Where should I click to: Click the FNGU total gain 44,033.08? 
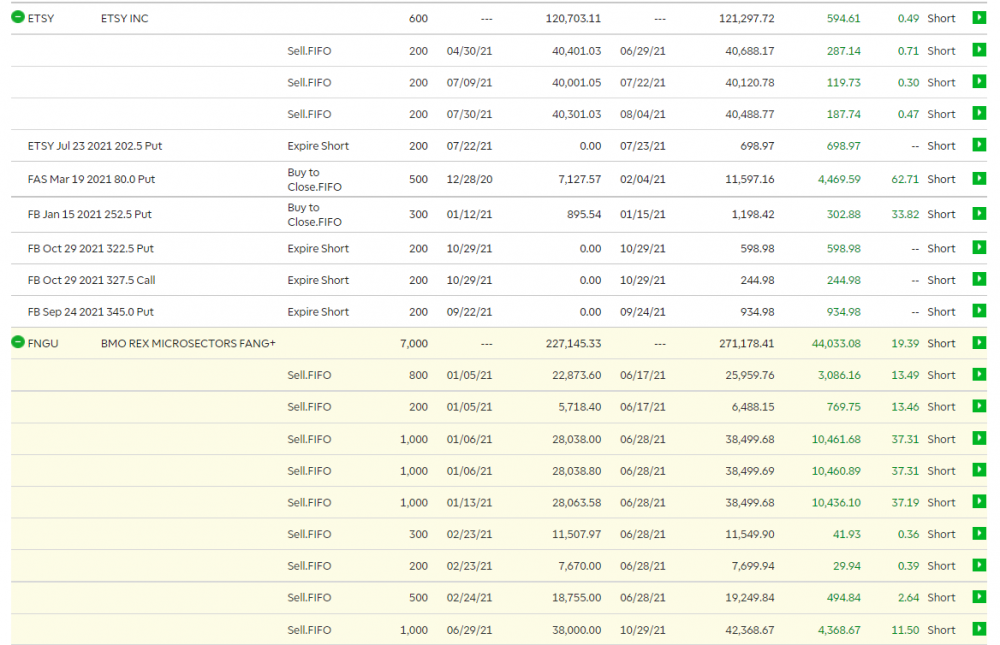(x=830, y=344)
